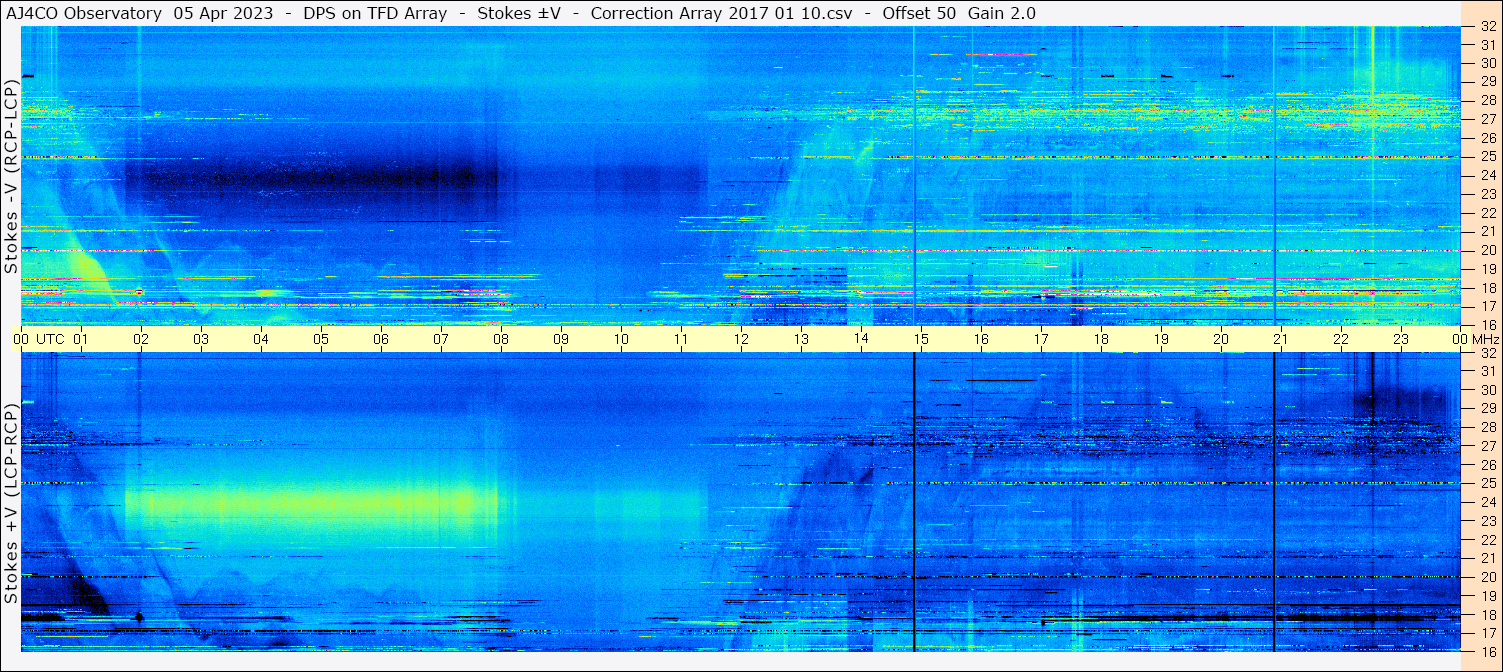Click 18 MHz label on upper -V panel
Viewport: 1503px width, 672px height.
click(x=1488, y=288)
